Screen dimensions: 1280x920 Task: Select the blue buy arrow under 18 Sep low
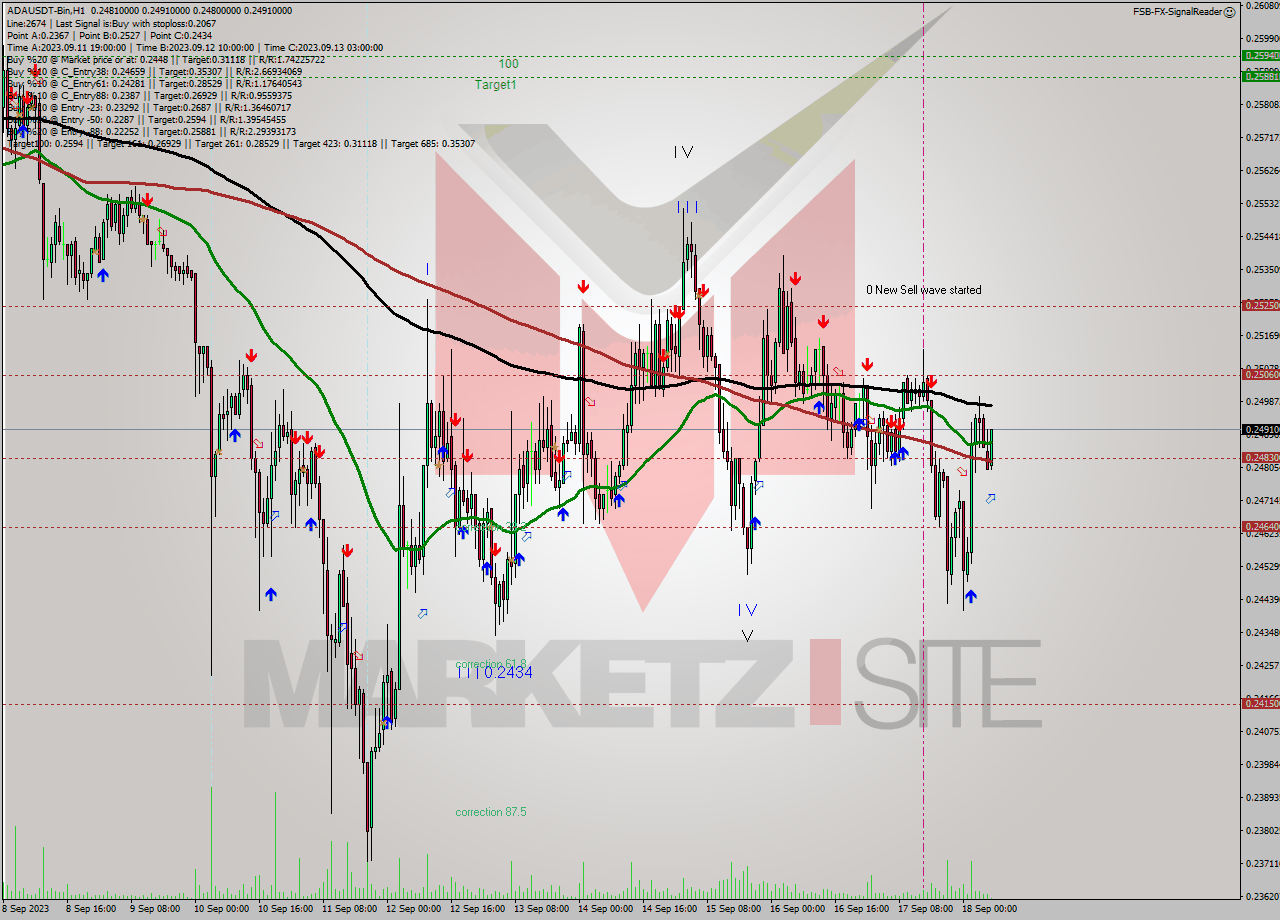(970, 596)
